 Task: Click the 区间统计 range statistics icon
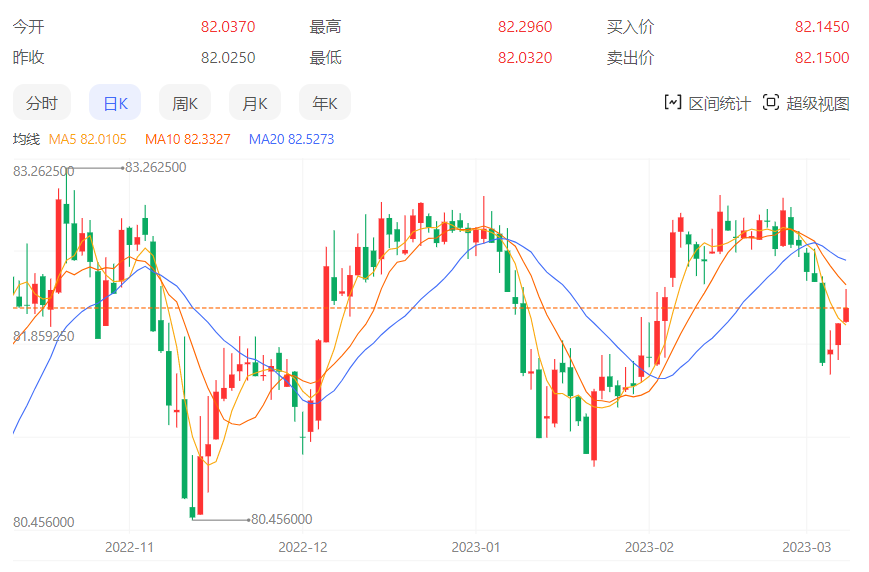pos(673,102)
